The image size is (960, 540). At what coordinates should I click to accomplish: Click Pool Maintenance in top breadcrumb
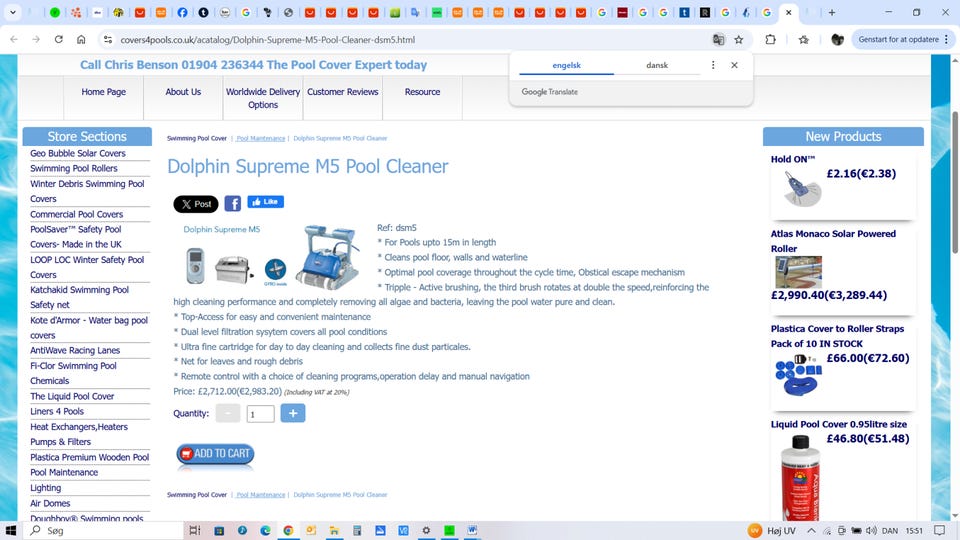[x=261, y=138]
